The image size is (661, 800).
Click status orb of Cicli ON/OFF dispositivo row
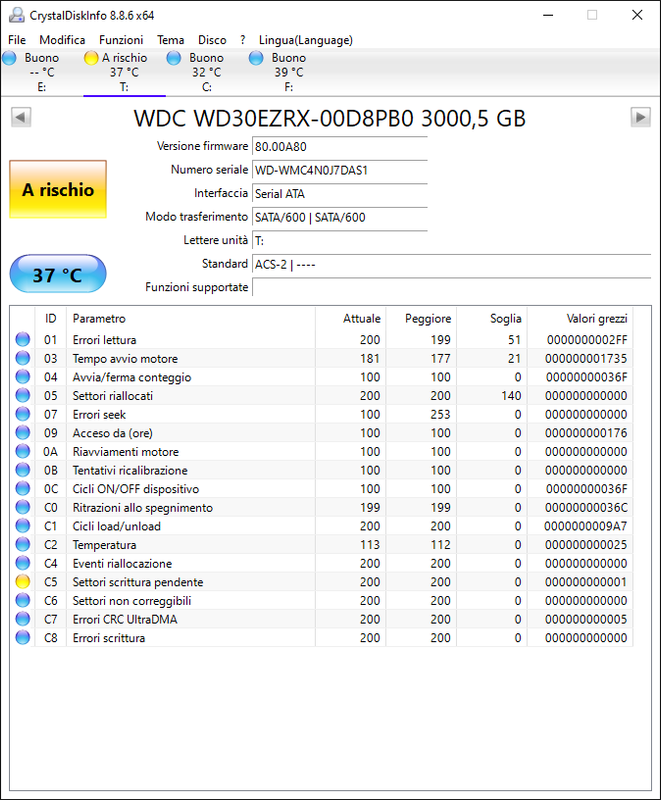coord(22,488)
